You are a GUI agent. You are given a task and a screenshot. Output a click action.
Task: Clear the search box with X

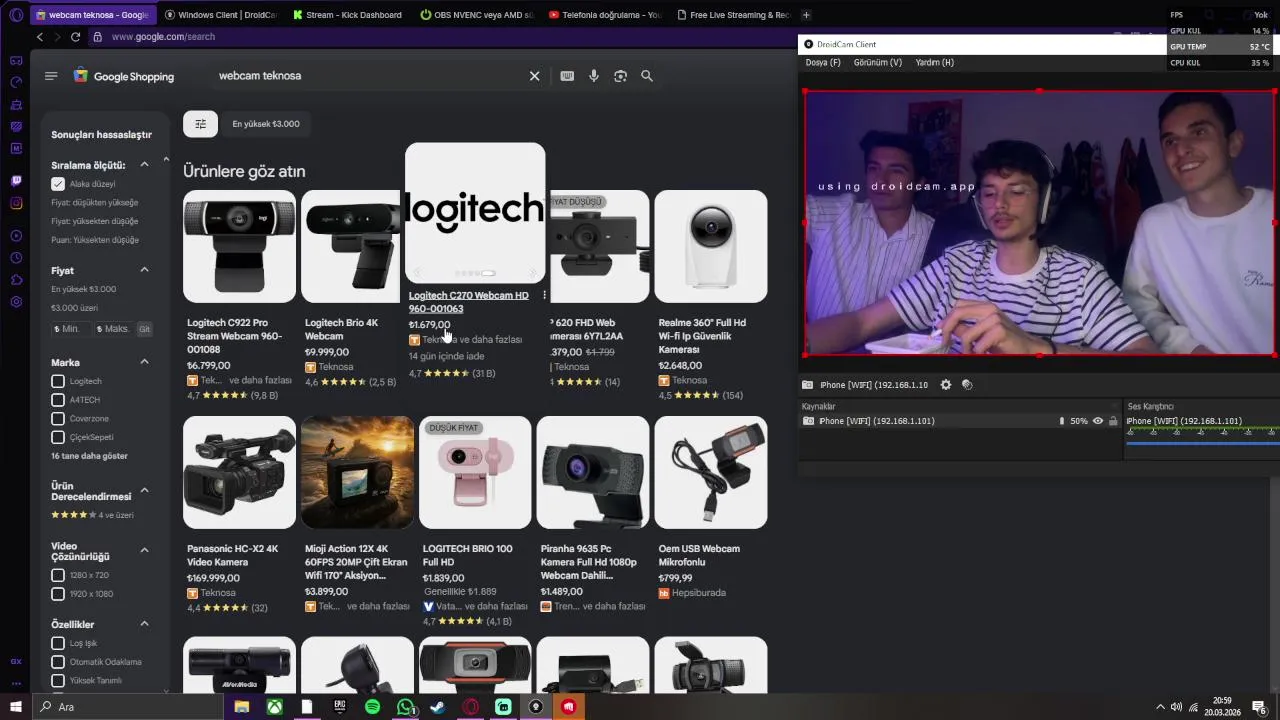pos(534,76)
